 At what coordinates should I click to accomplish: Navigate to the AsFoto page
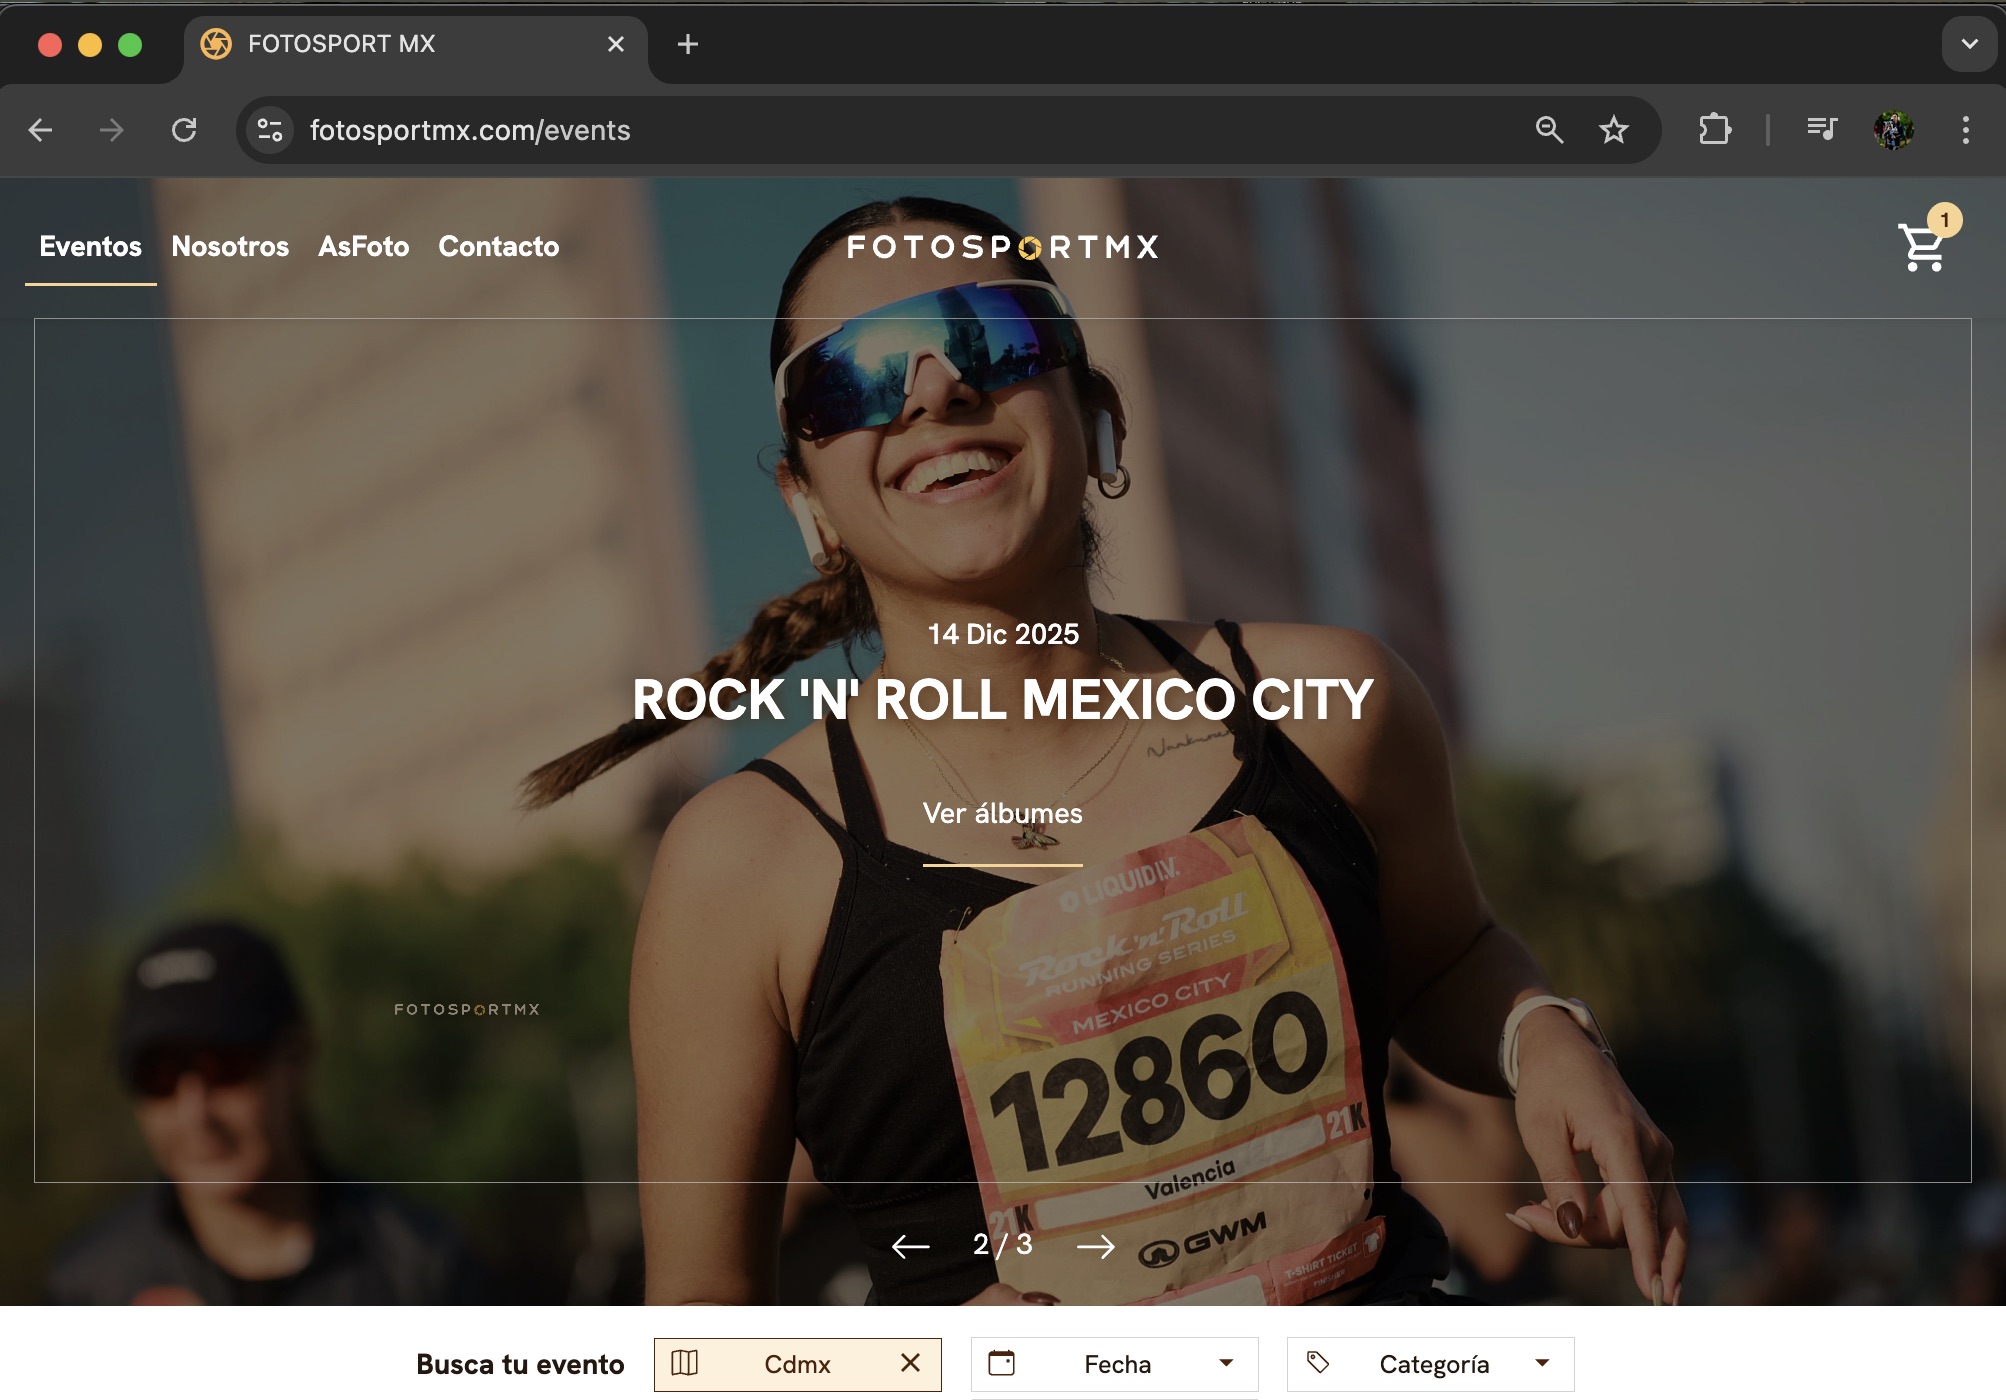click(363, 247)
